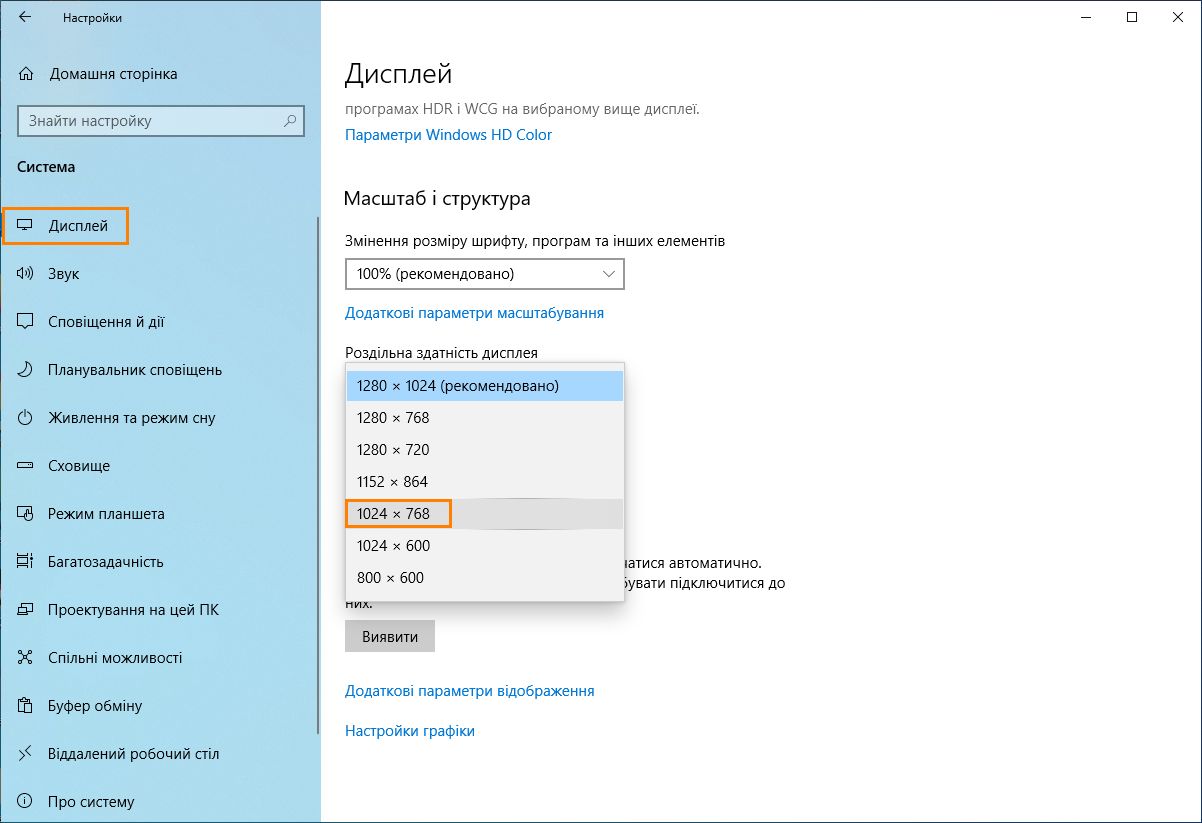Click the shared experiences icon for Спільні можливості
The width and height of the screenshot is (1202, 823).
pyautogui.click(x=26, y=658)
